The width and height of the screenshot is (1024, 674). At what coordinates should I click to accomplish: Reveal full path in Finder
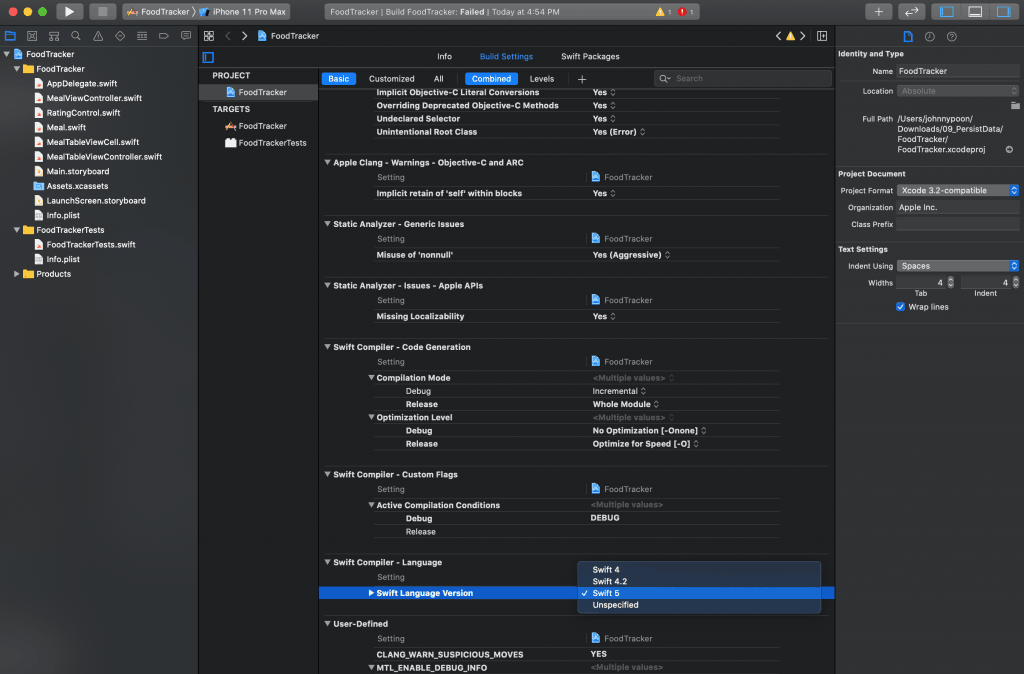(1010, 150)
